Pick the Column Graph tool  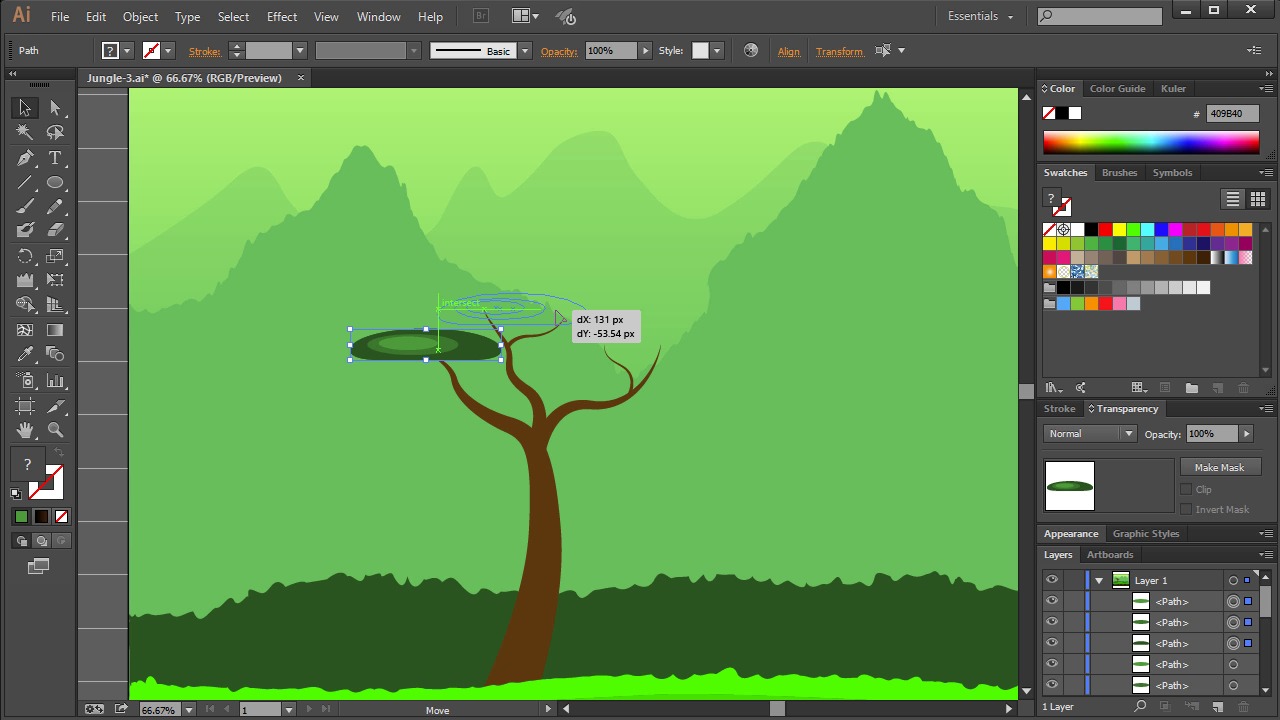point(55,381)
